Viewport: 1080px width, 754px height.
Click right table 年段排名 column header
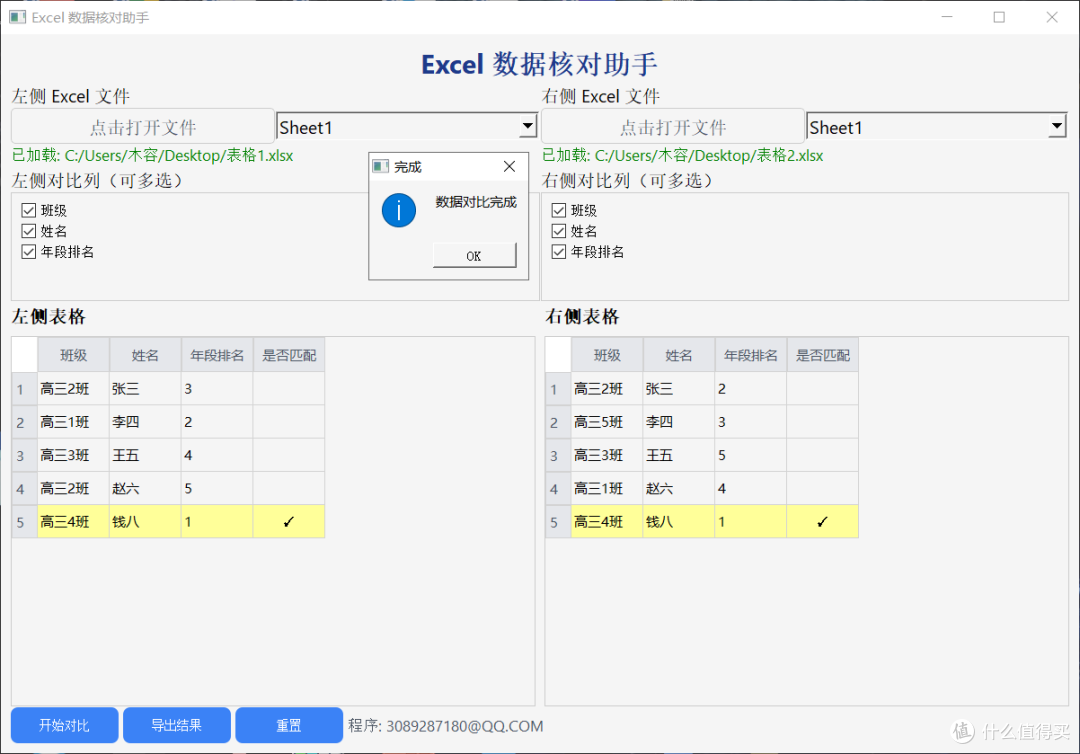[751, 355]
